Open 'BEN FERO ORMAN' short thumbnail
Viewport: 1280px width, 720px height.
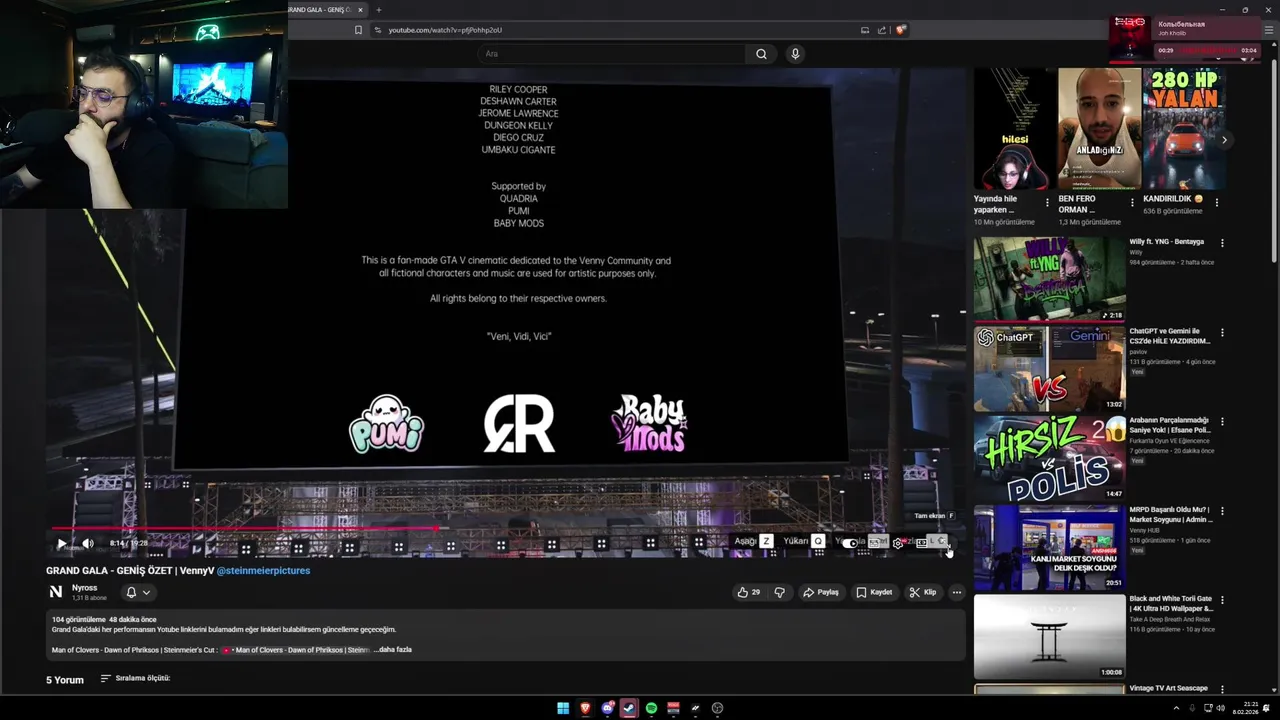(1099, 129)
